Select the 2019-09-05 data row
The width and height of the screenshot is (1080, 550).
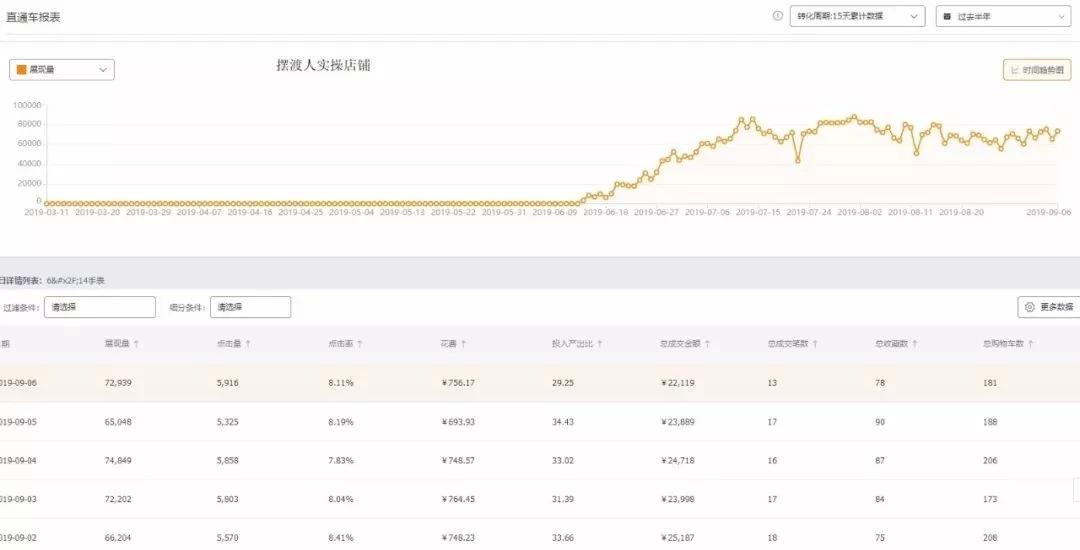tap(540, 422)
